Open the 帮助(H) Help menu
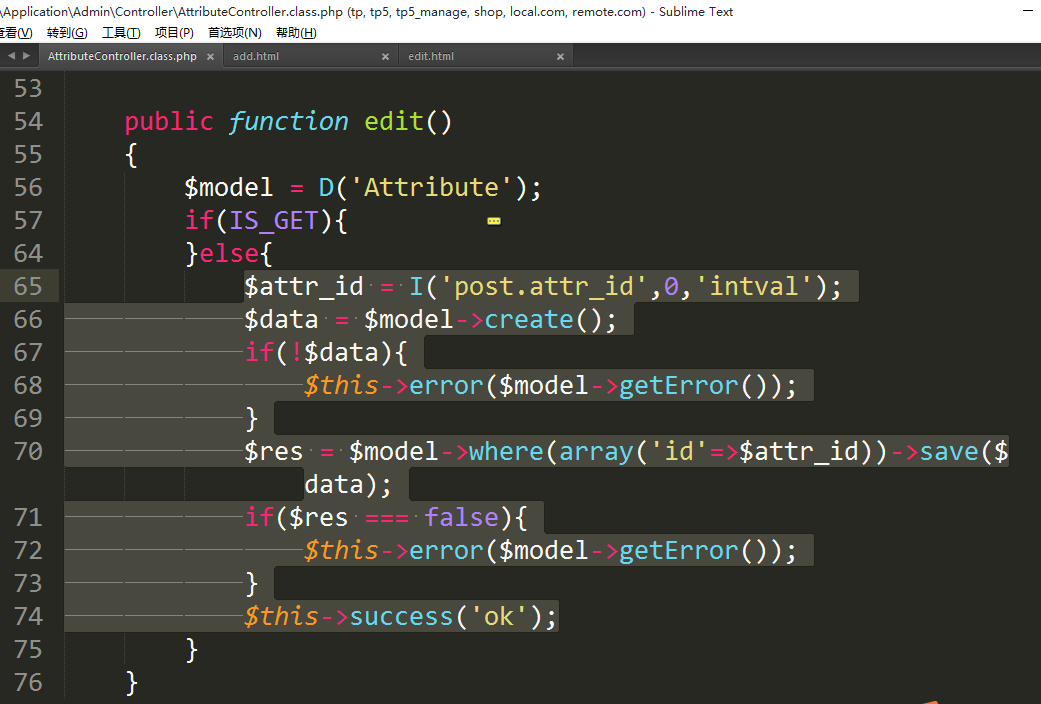The image size is (1041, 704). pos(295,33)
